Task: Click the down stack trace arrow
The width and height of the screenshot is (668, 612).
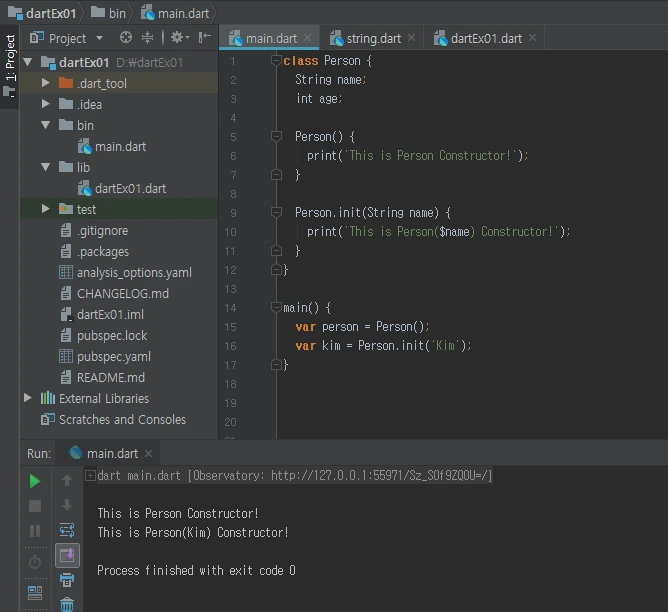Action: point(67,505)
